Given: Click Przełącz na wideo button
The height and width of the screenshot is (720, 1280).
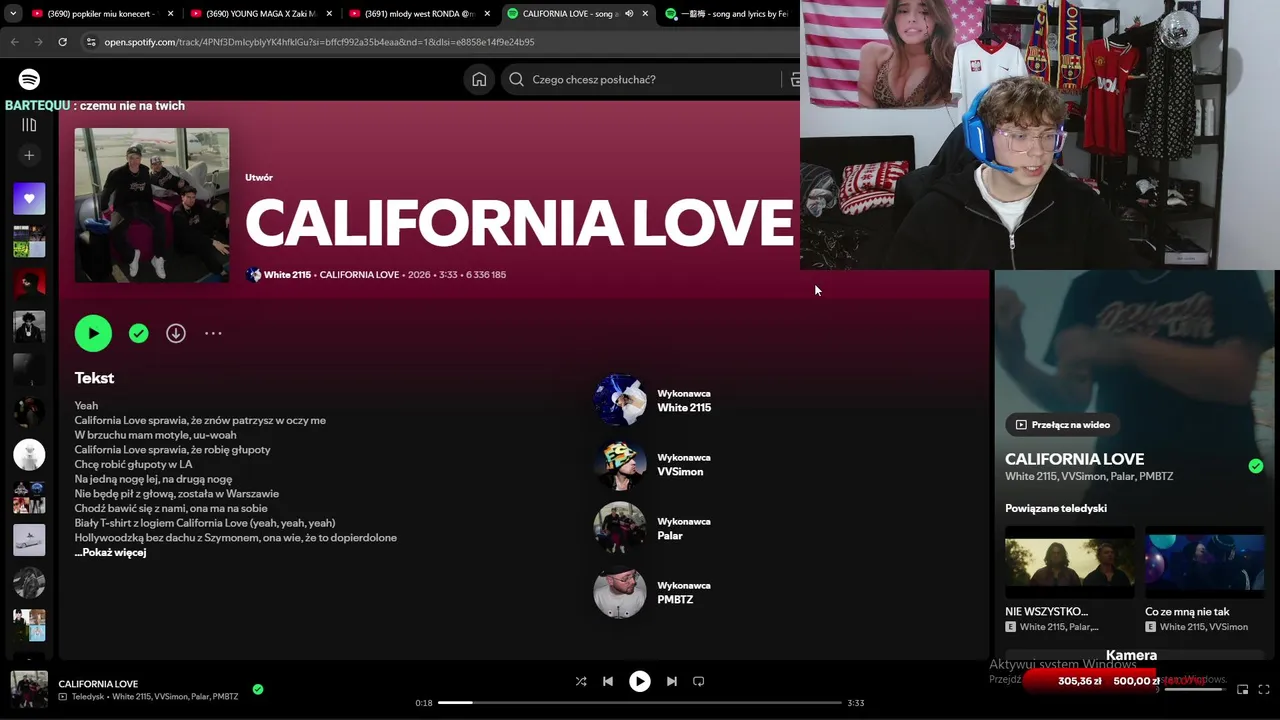Looking at the screenshot, I should 1062,424.
